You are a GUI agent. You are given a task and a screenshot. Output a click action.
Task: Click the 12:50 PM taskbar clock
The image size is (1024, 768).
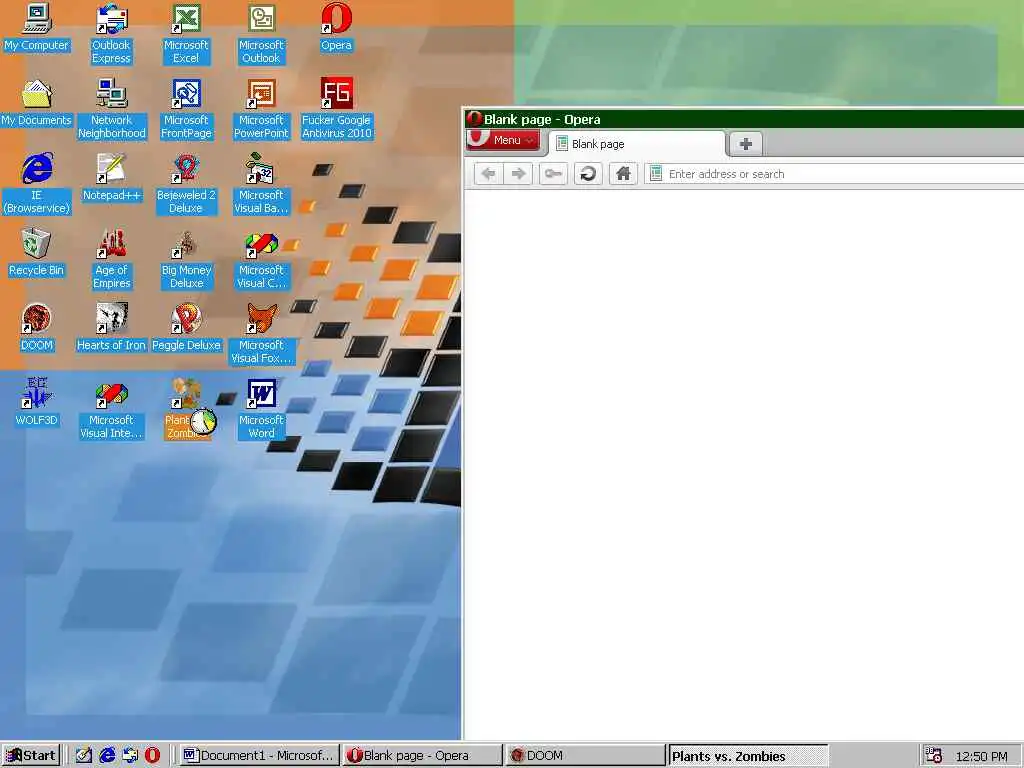click(x=982, y=756)
